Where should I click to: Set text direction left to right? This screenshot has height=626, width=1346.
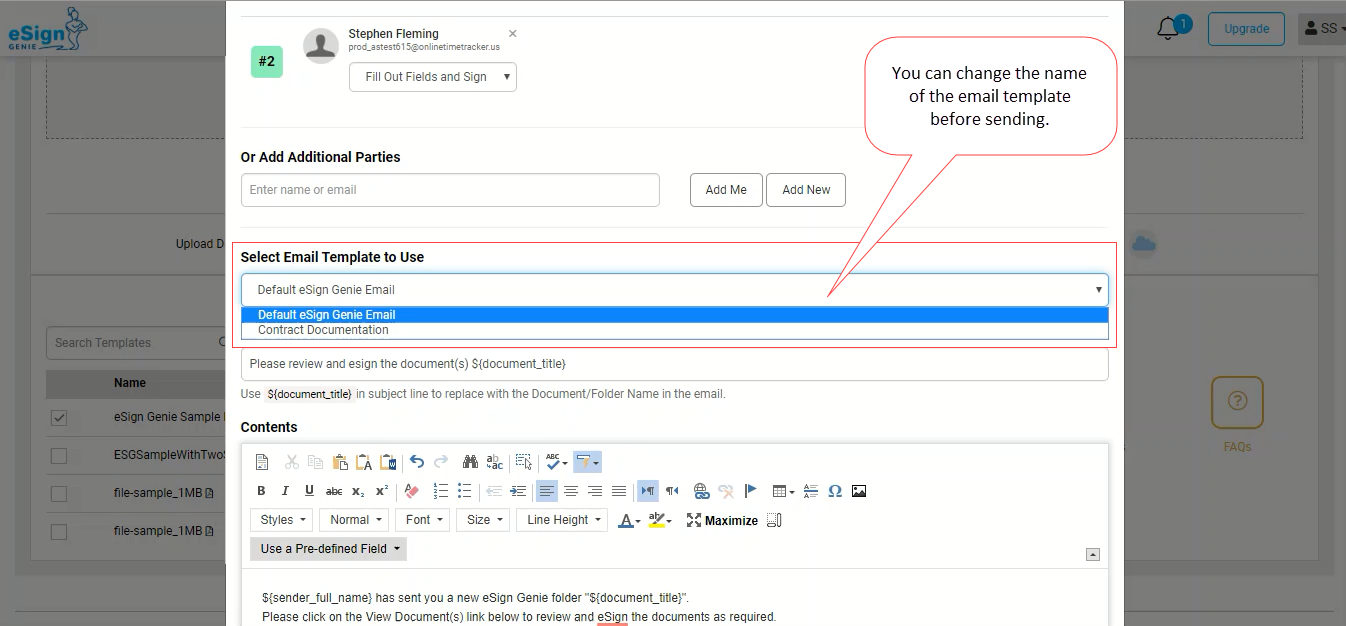(x=648, y=491)
